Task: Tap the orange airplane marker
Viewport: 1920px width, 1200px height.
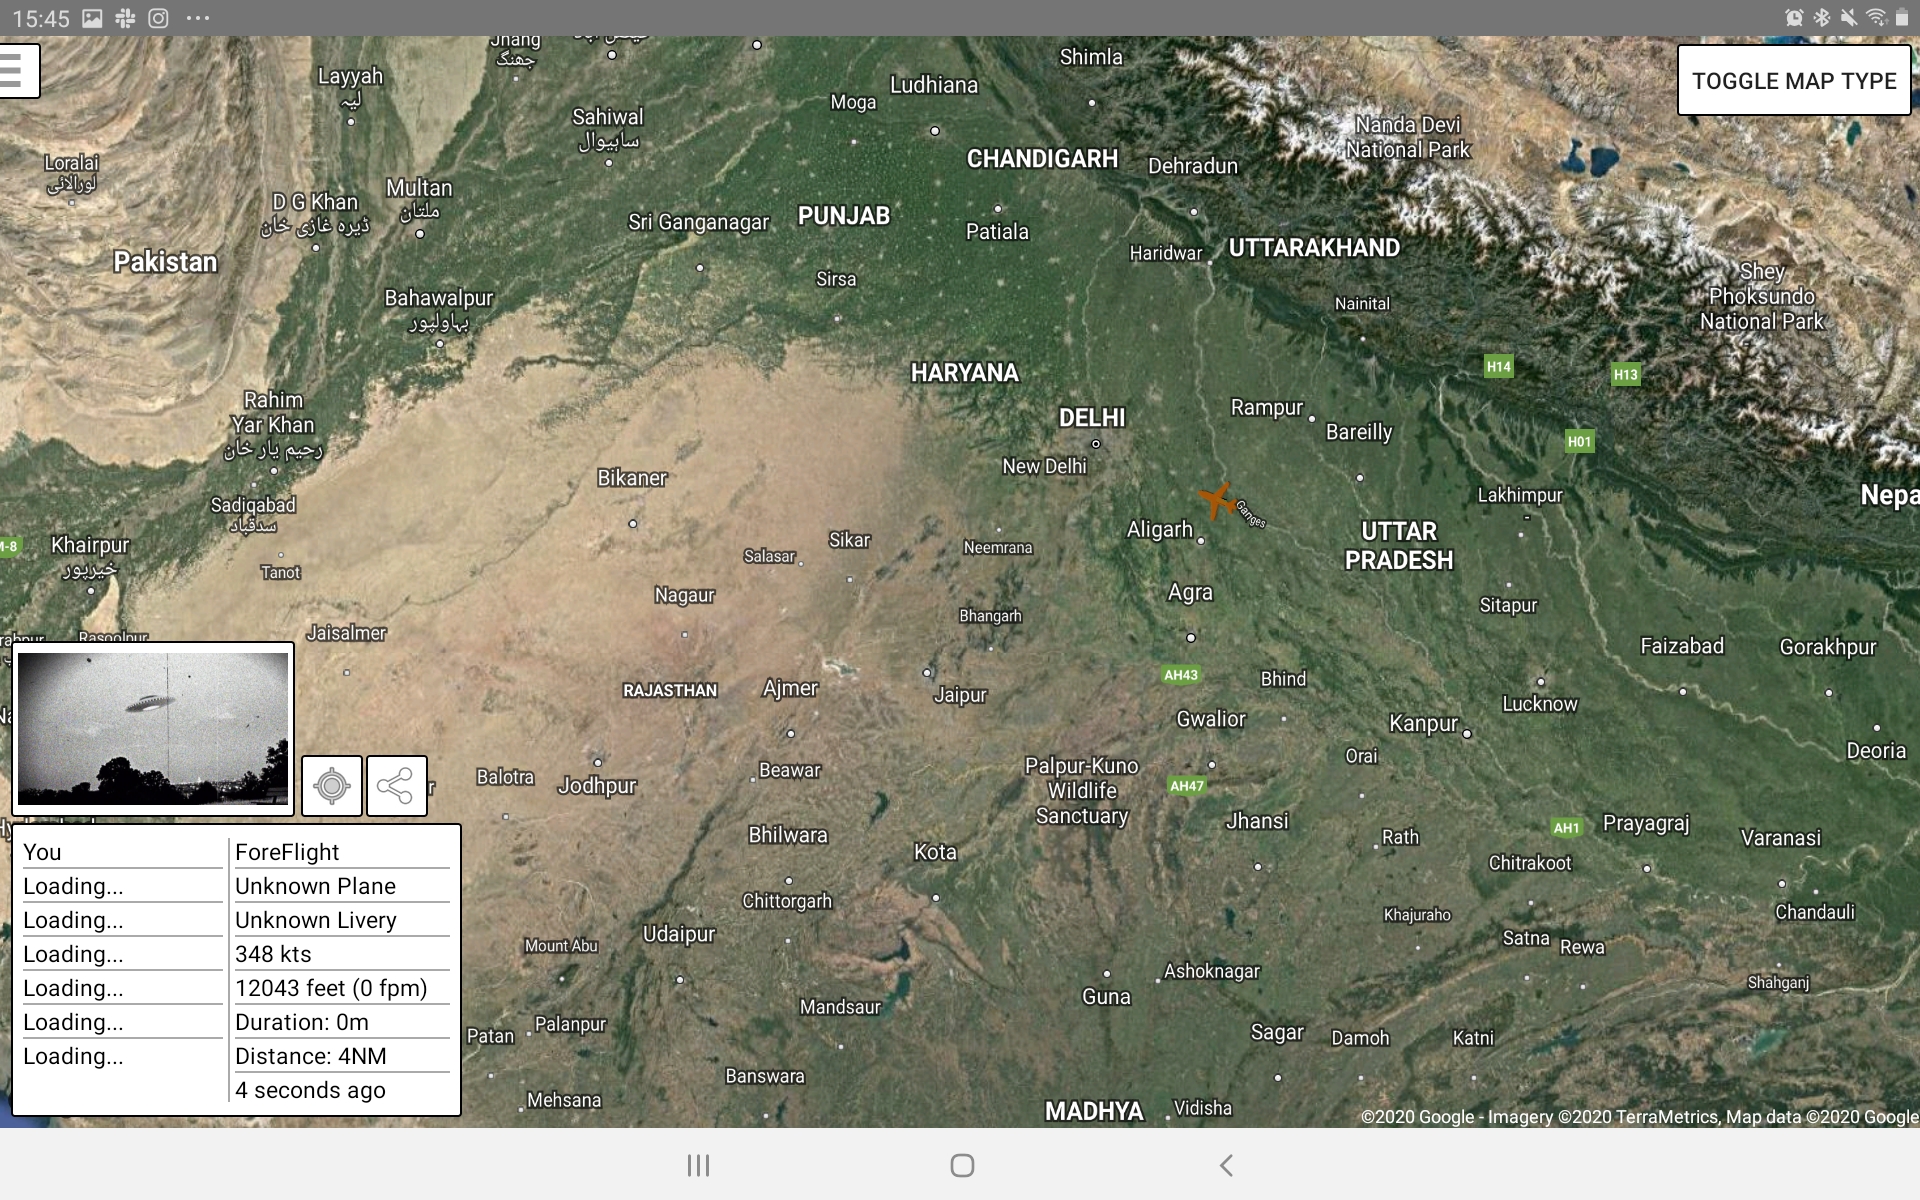Action: (1217, 500)
